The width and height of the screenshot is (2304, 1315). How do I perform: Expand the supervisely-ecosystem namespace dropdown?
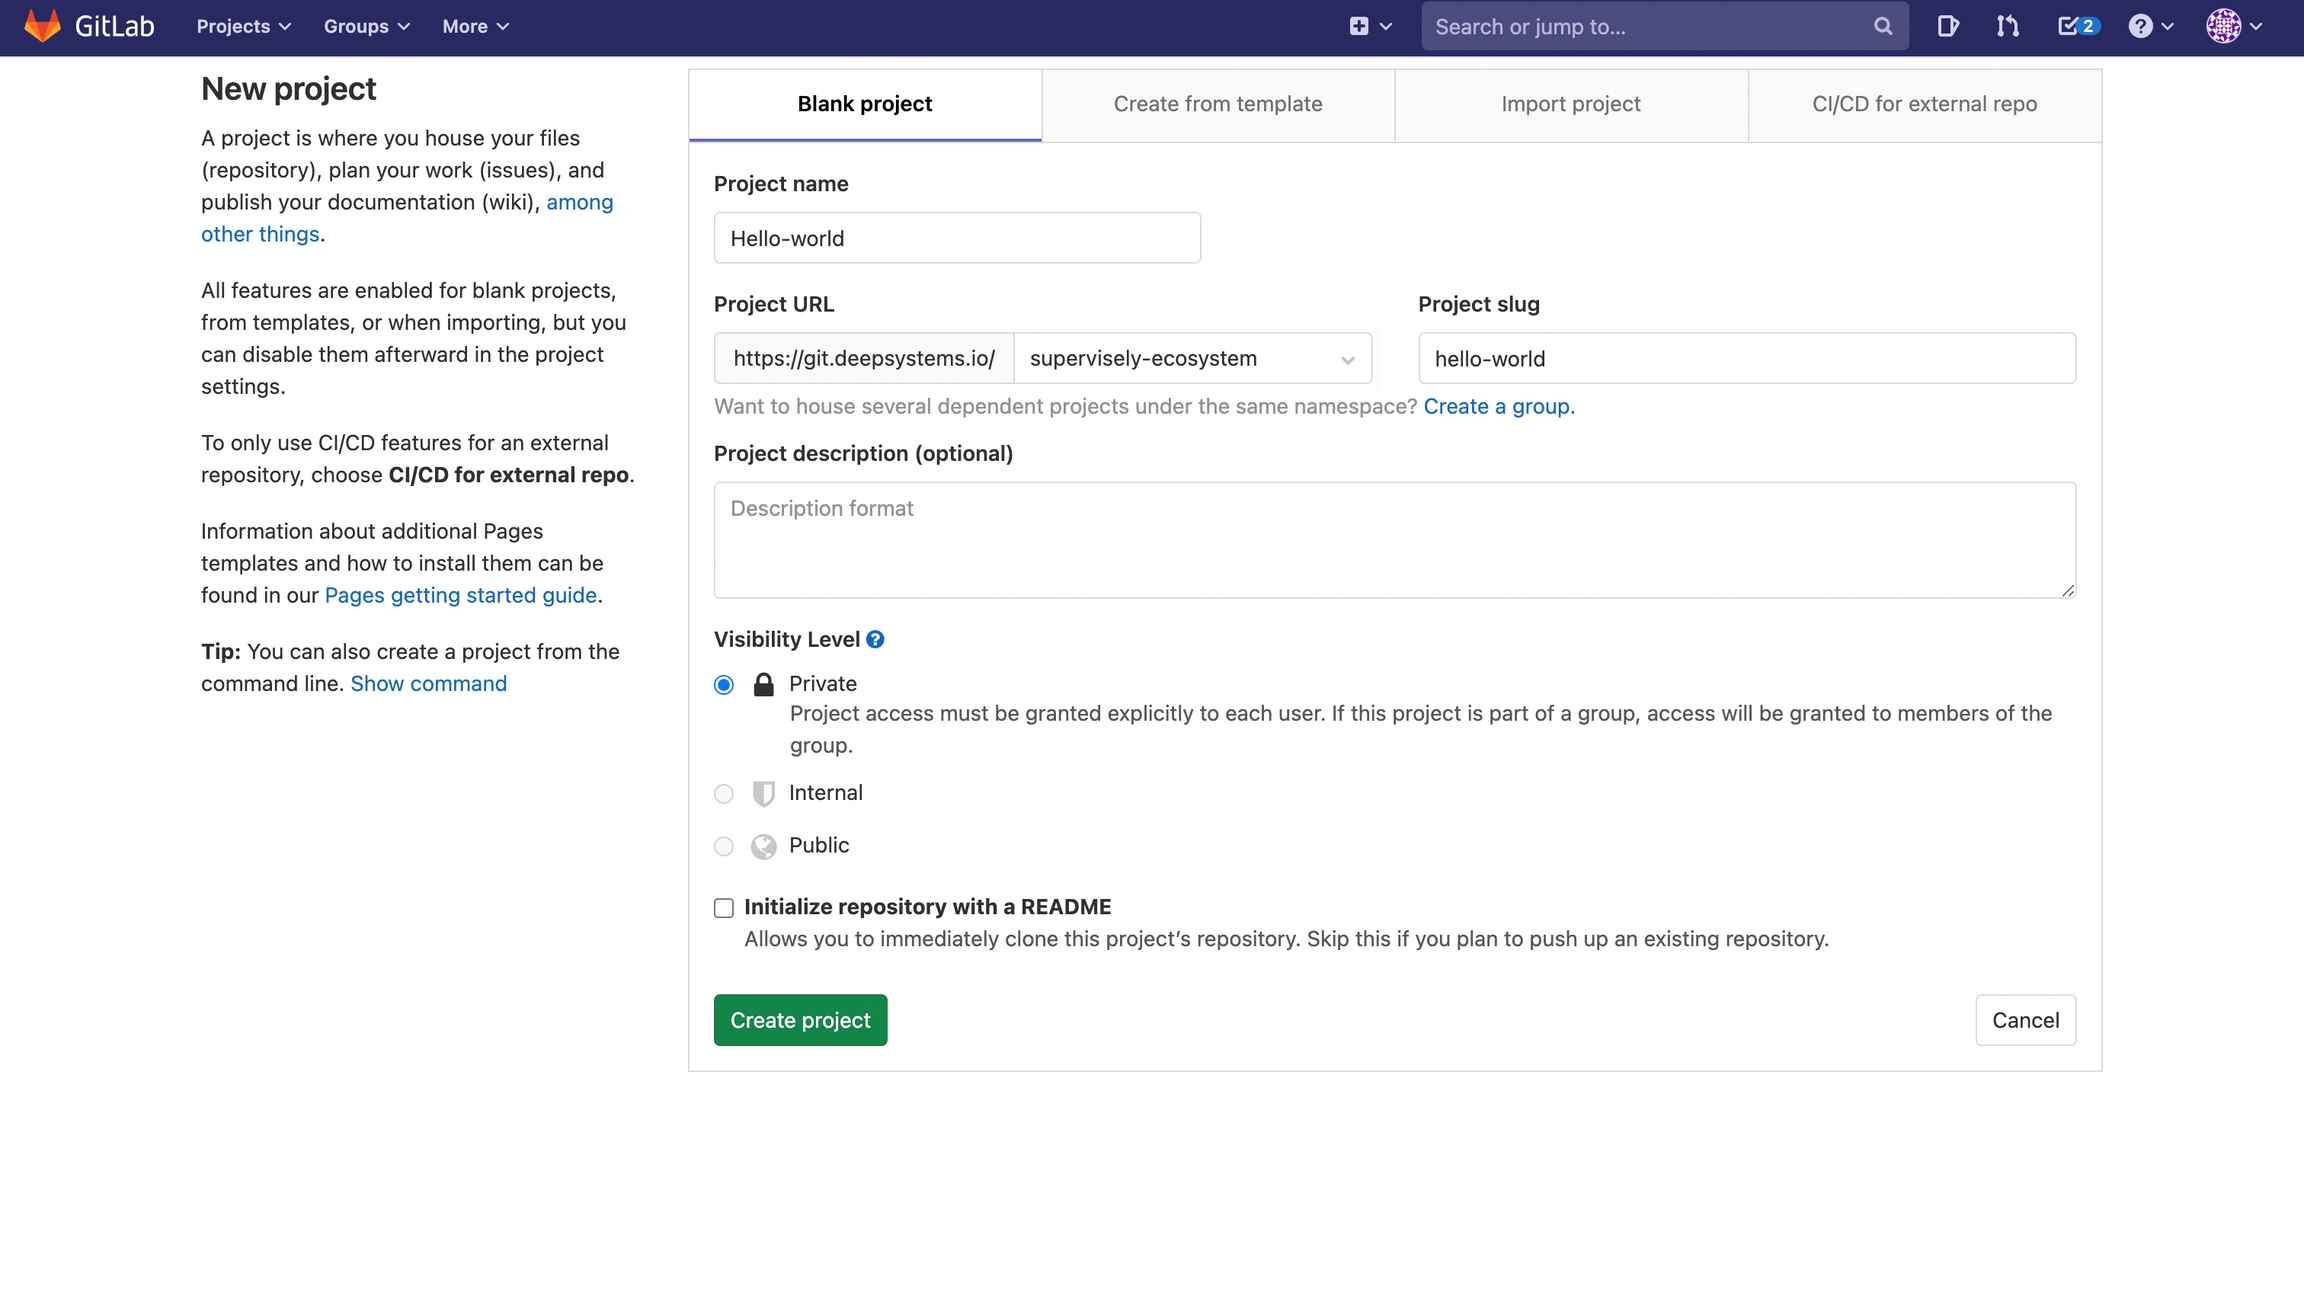point(1192,358)
